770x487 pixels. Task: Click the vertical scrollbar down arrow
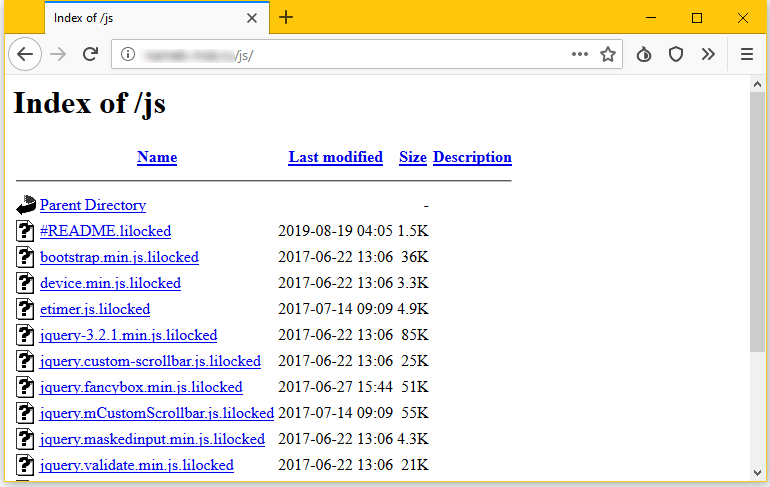click(x=757, y=472)
